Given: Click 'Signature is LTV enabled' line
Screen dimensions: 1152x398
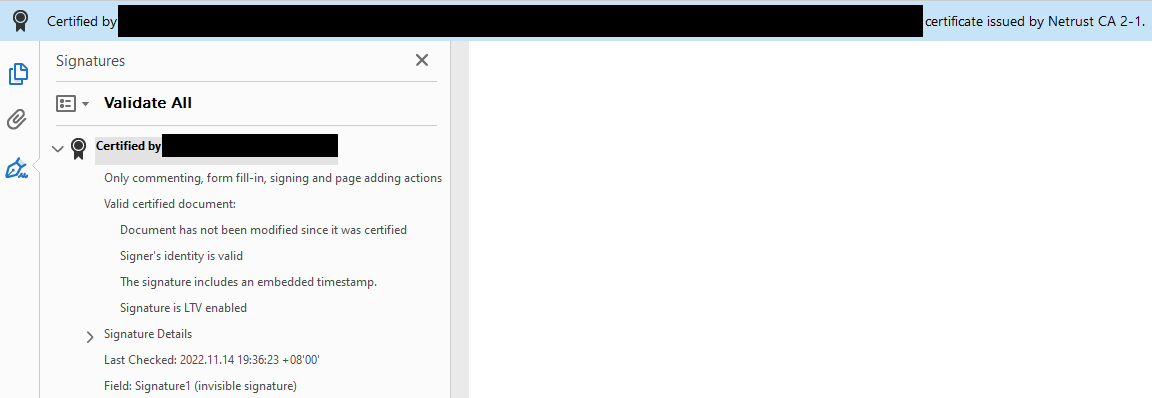Looking at the screenshot, I should coord(183,308).
